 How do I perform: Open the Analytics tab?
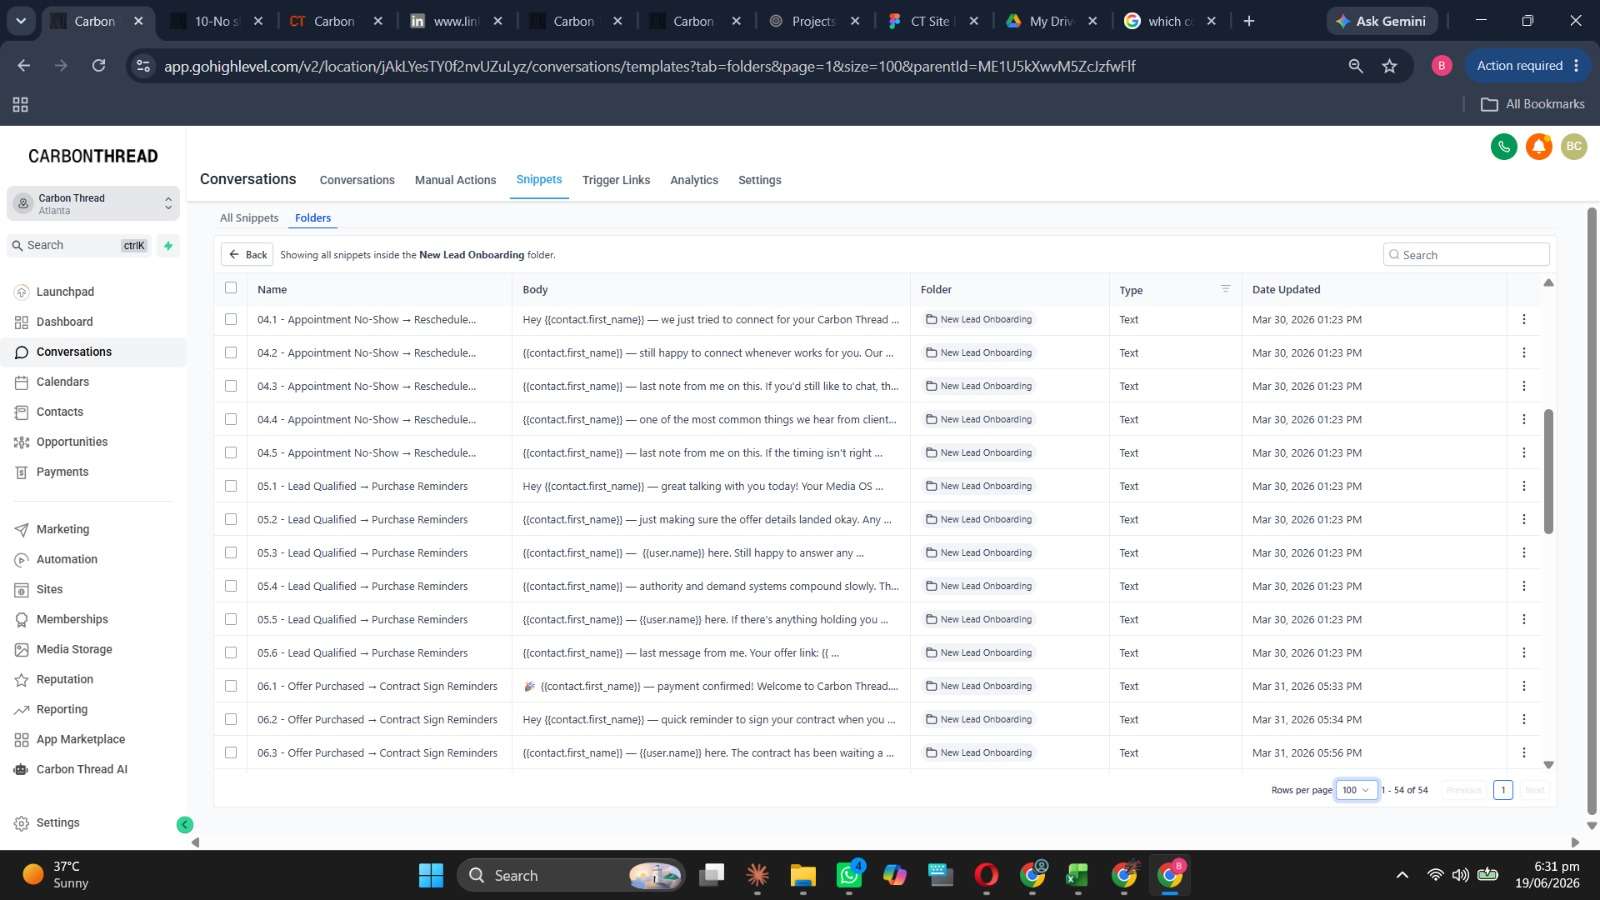pyautogui.click(x=694, y=180)
